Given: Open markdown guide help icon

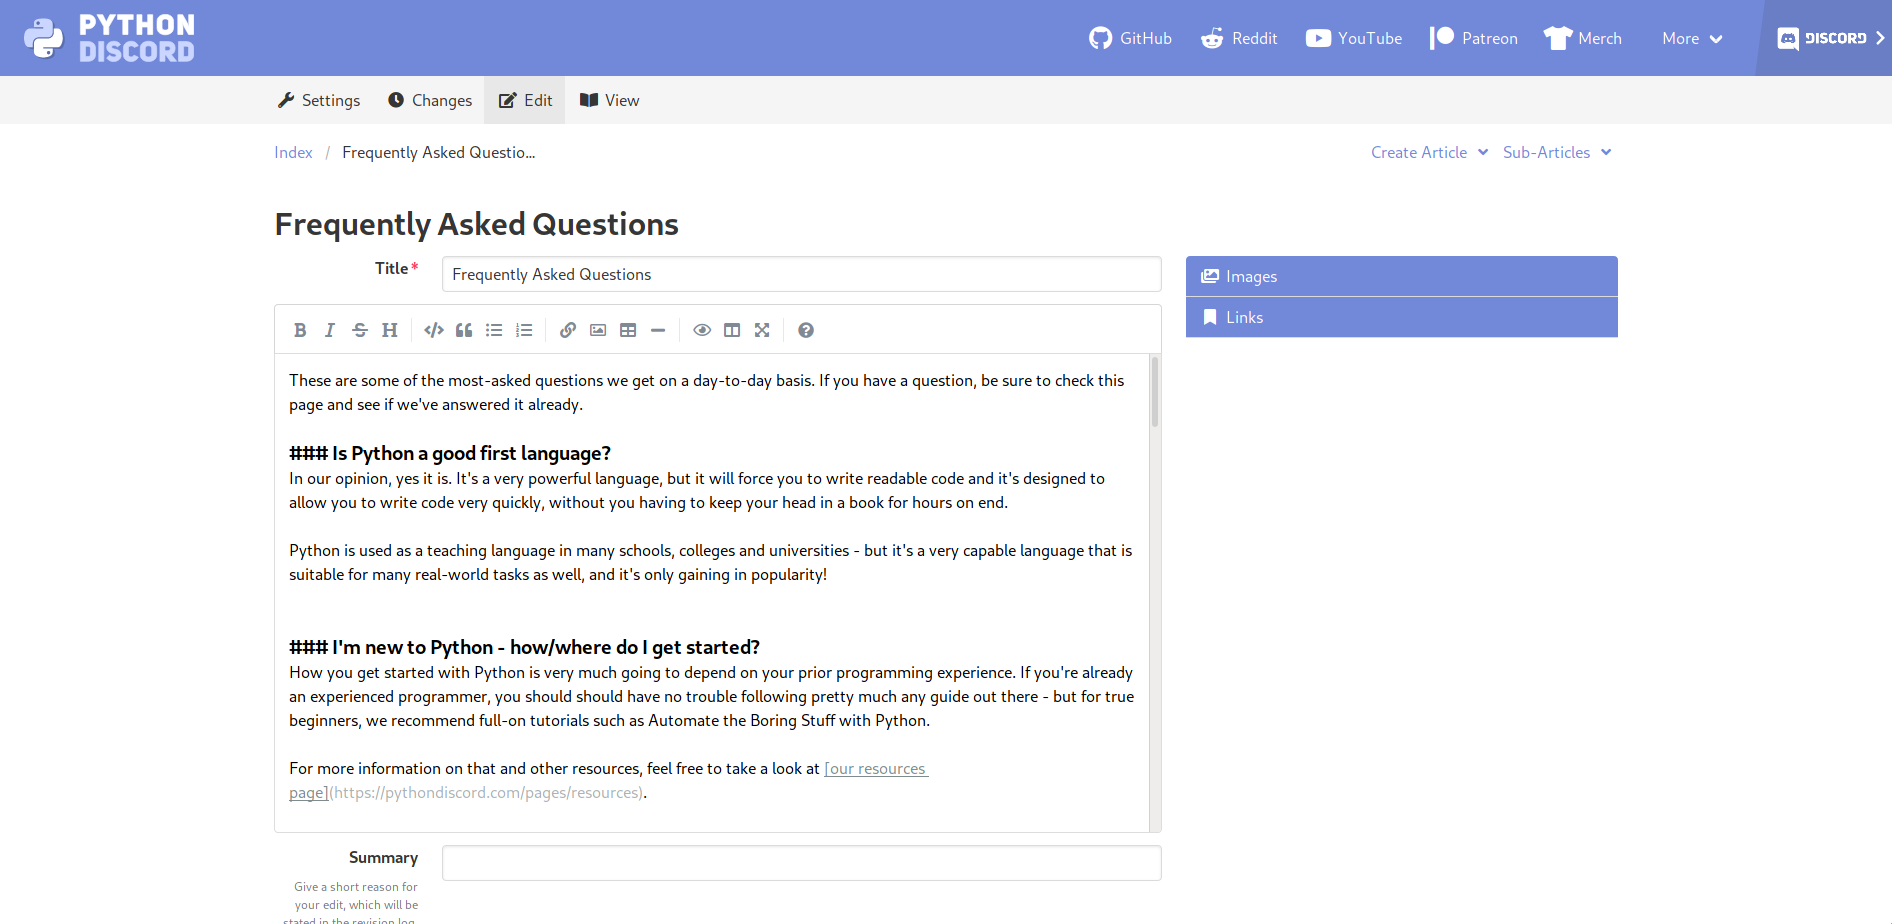Looking at the screenshot, I should click(806, 330).
